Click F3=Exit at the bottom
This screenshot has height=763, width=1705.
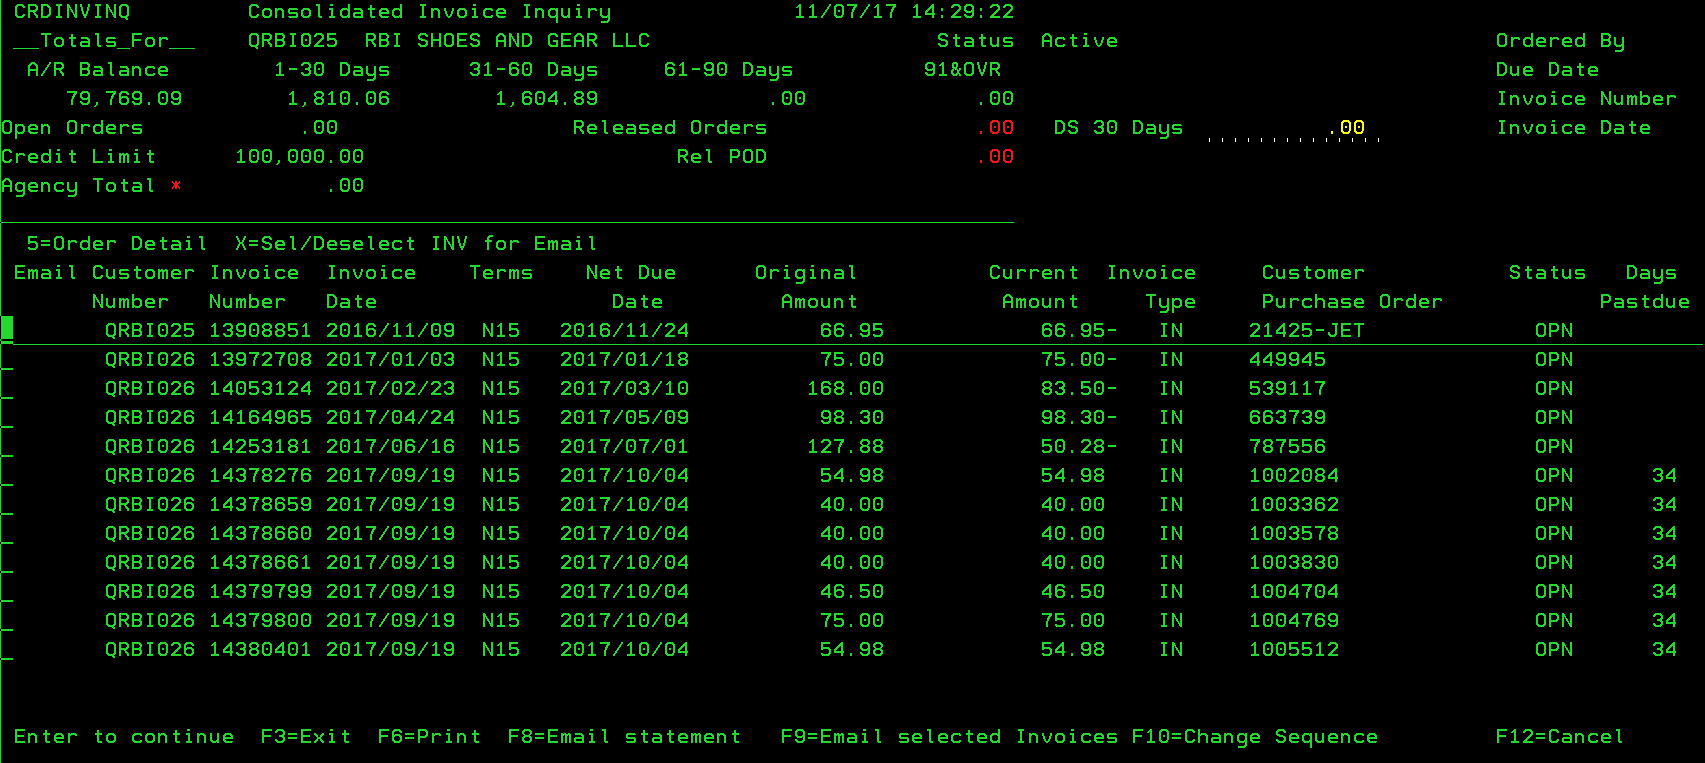pos(305,737)
